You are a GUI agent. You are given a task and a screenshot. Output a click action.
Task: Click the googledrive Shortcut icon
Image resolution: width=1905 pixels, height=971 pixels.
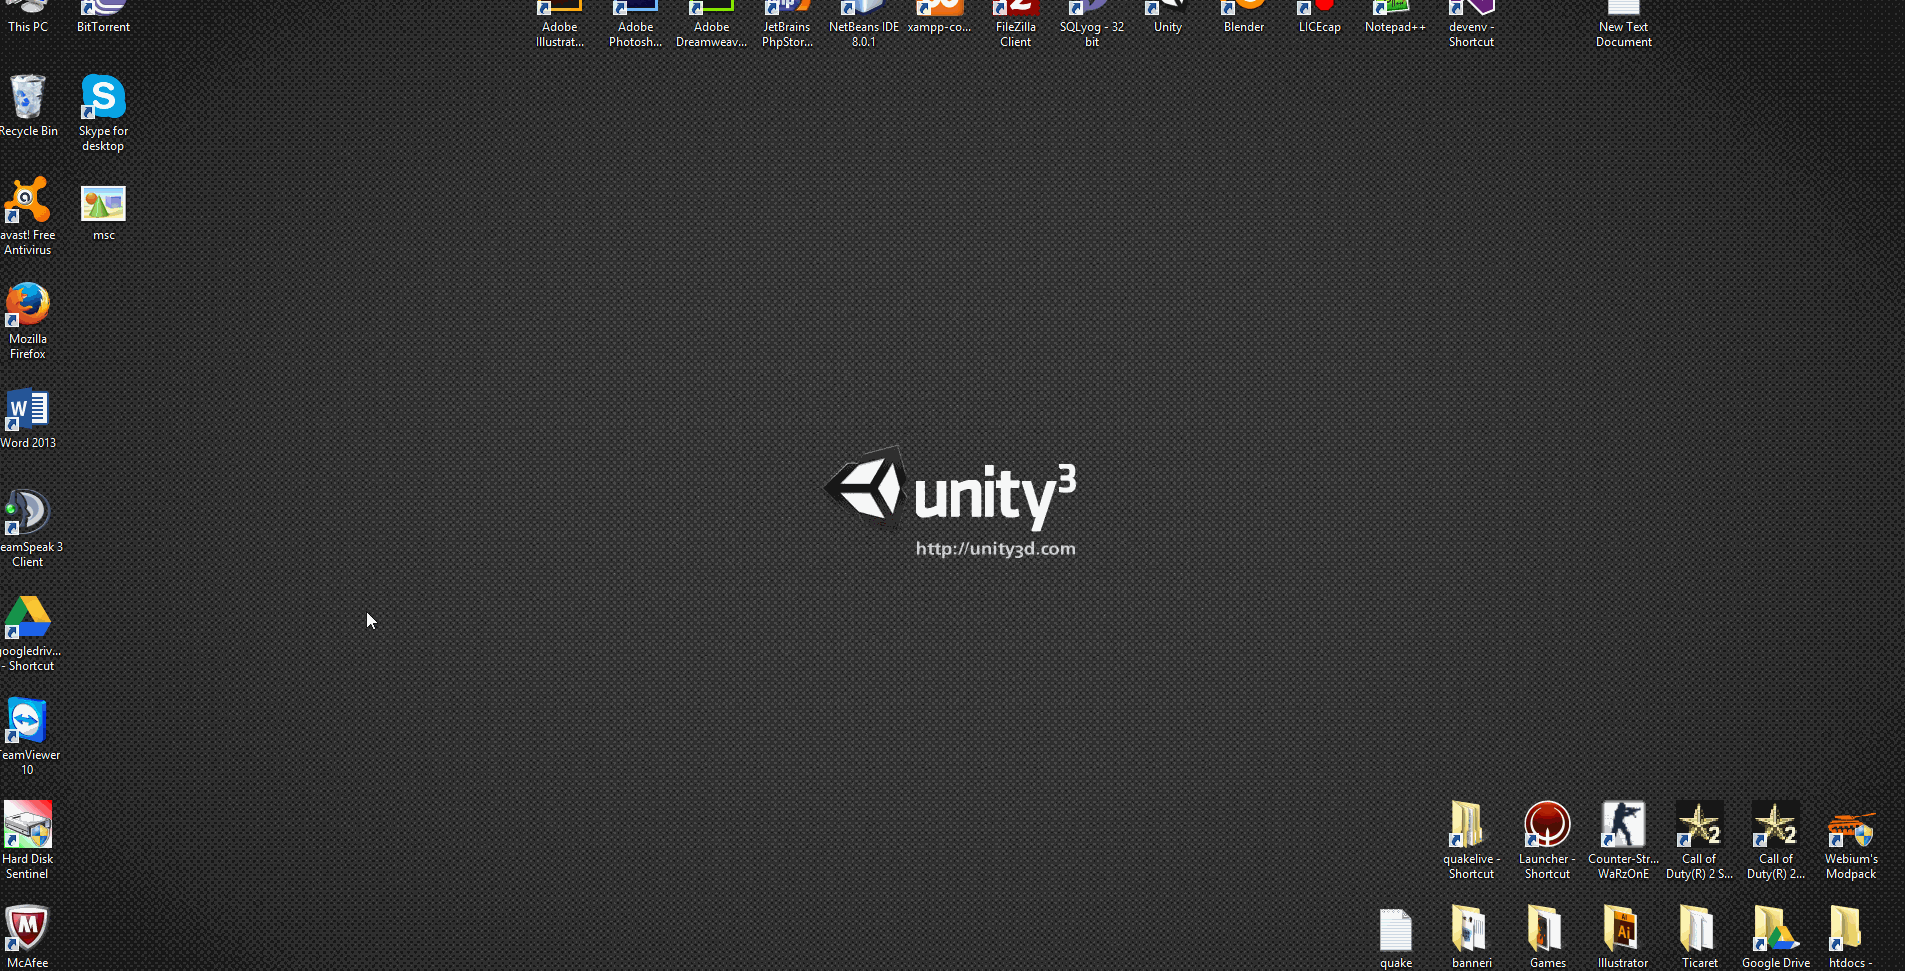point(28,632)
